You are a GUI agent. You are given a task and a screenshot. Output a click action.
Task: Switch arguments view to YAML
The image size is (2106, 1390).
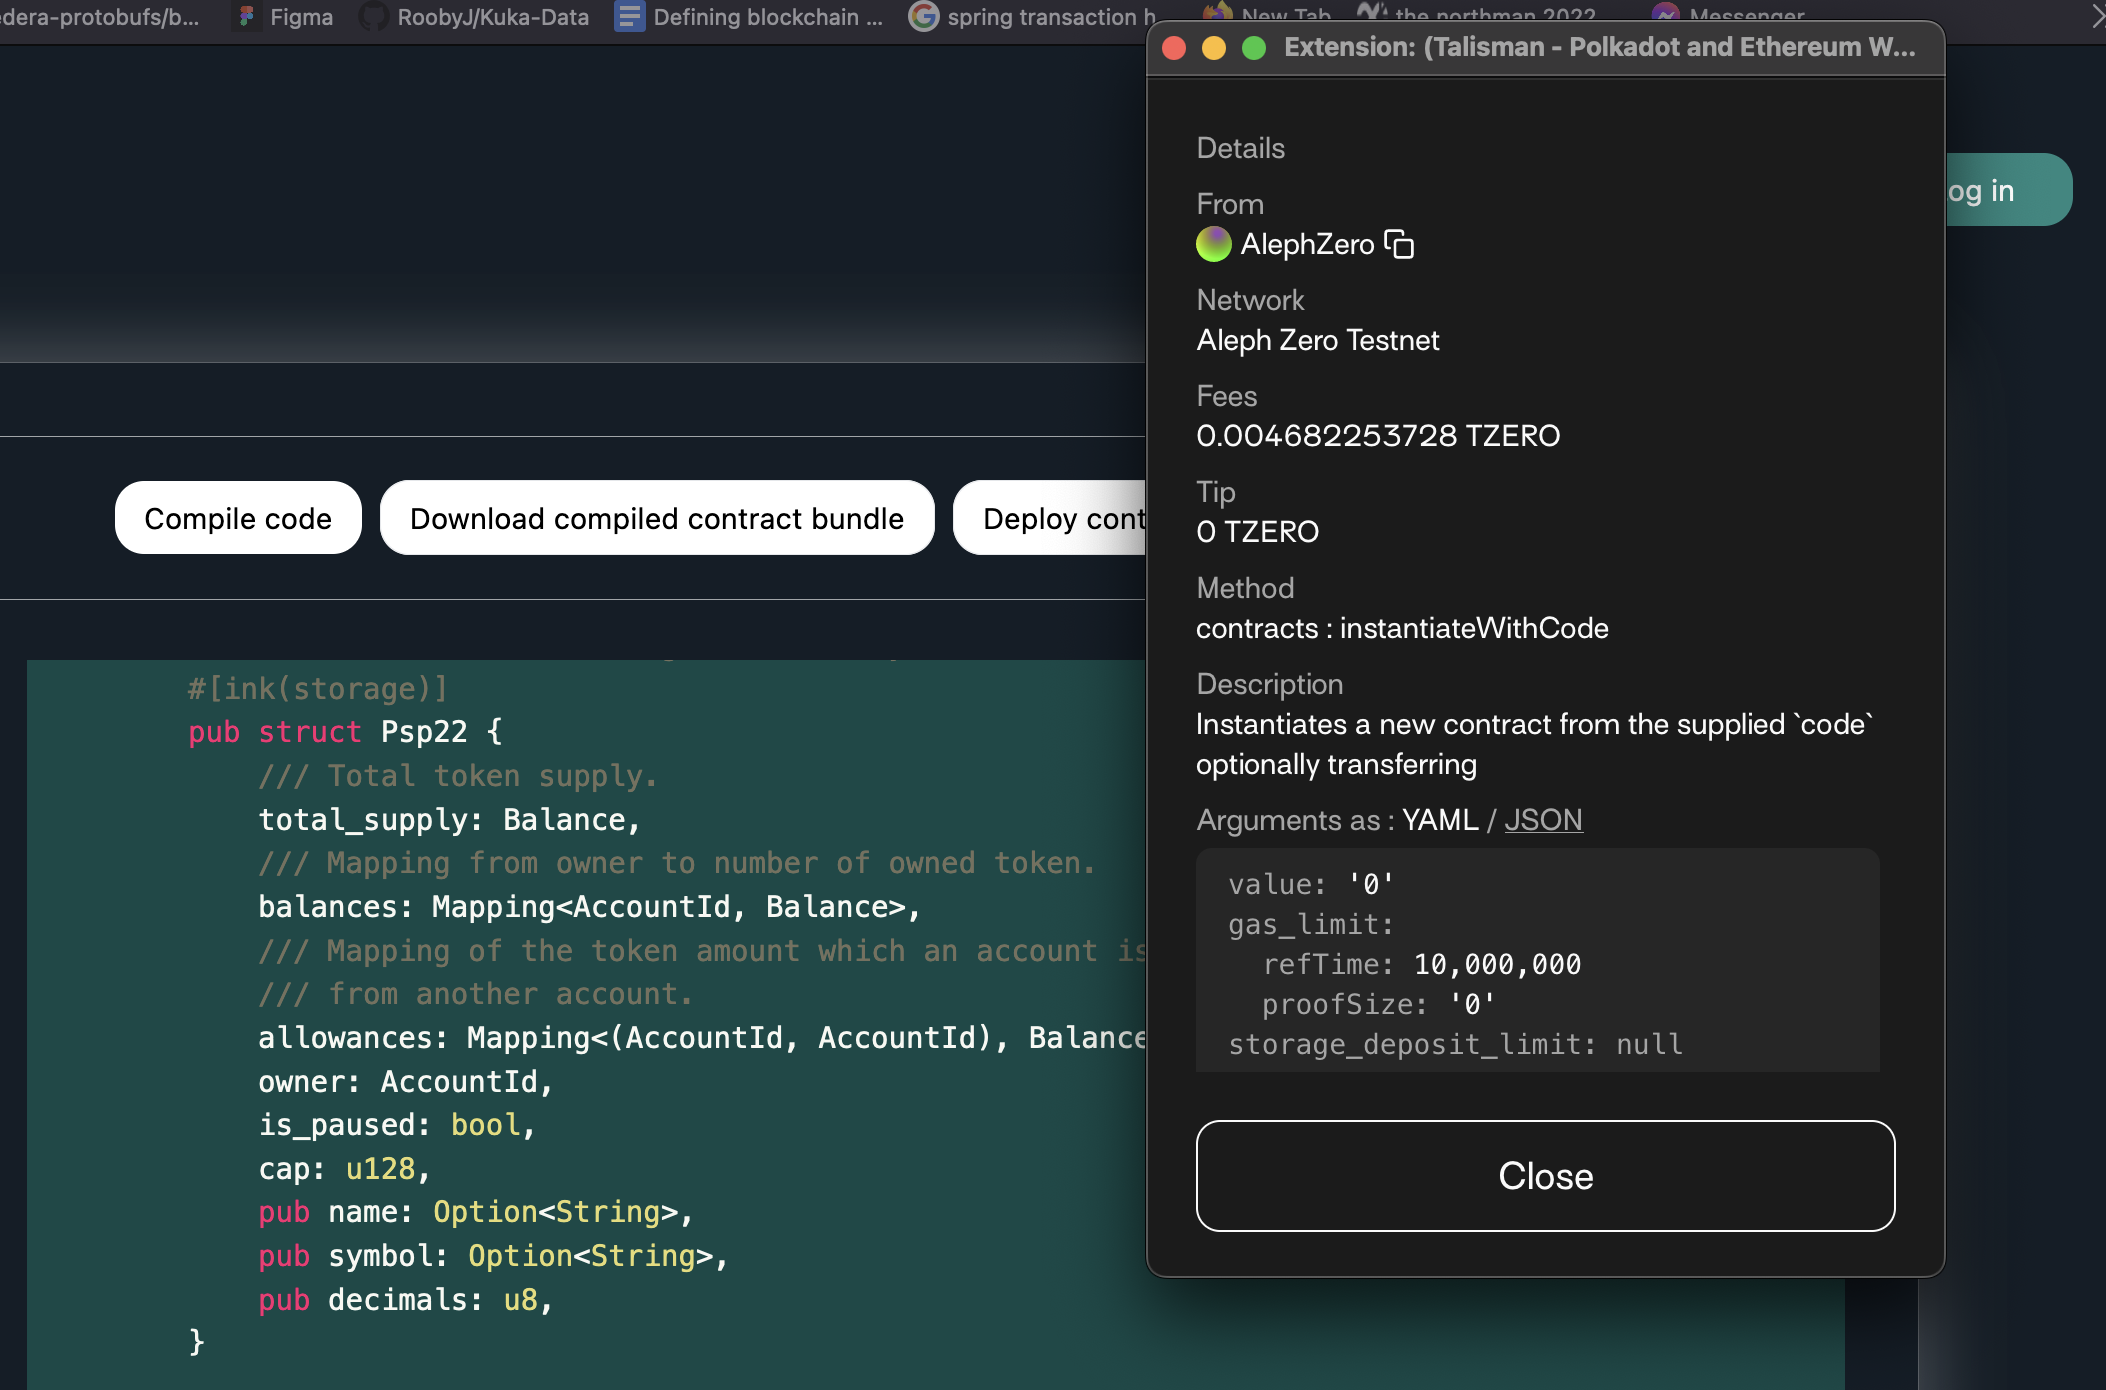click(x=1439, y=820)
